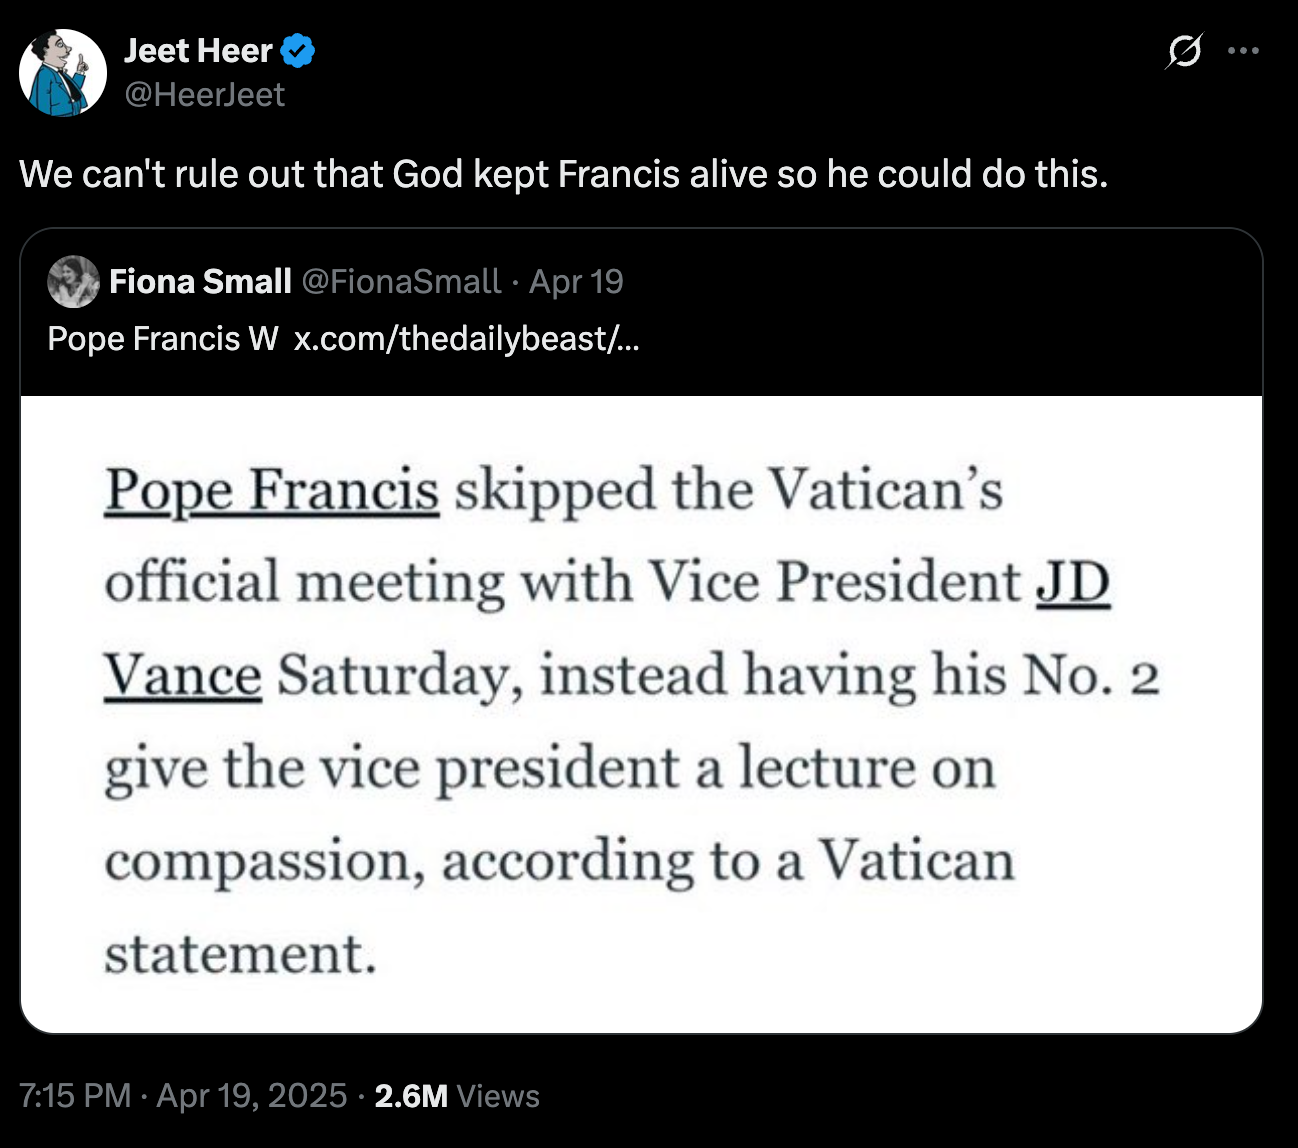1298x1148 pixels.
Task: Tap Jeet Heer's cartoon avatar image
Action: (x=62, y=72)
